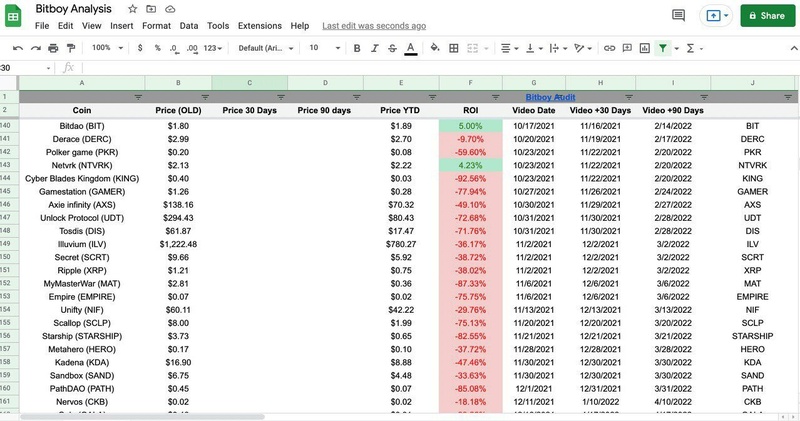This screenshot has width=800, height=421.
Task: Open text rotation dropdown
Action: click(x=583, y=48)
